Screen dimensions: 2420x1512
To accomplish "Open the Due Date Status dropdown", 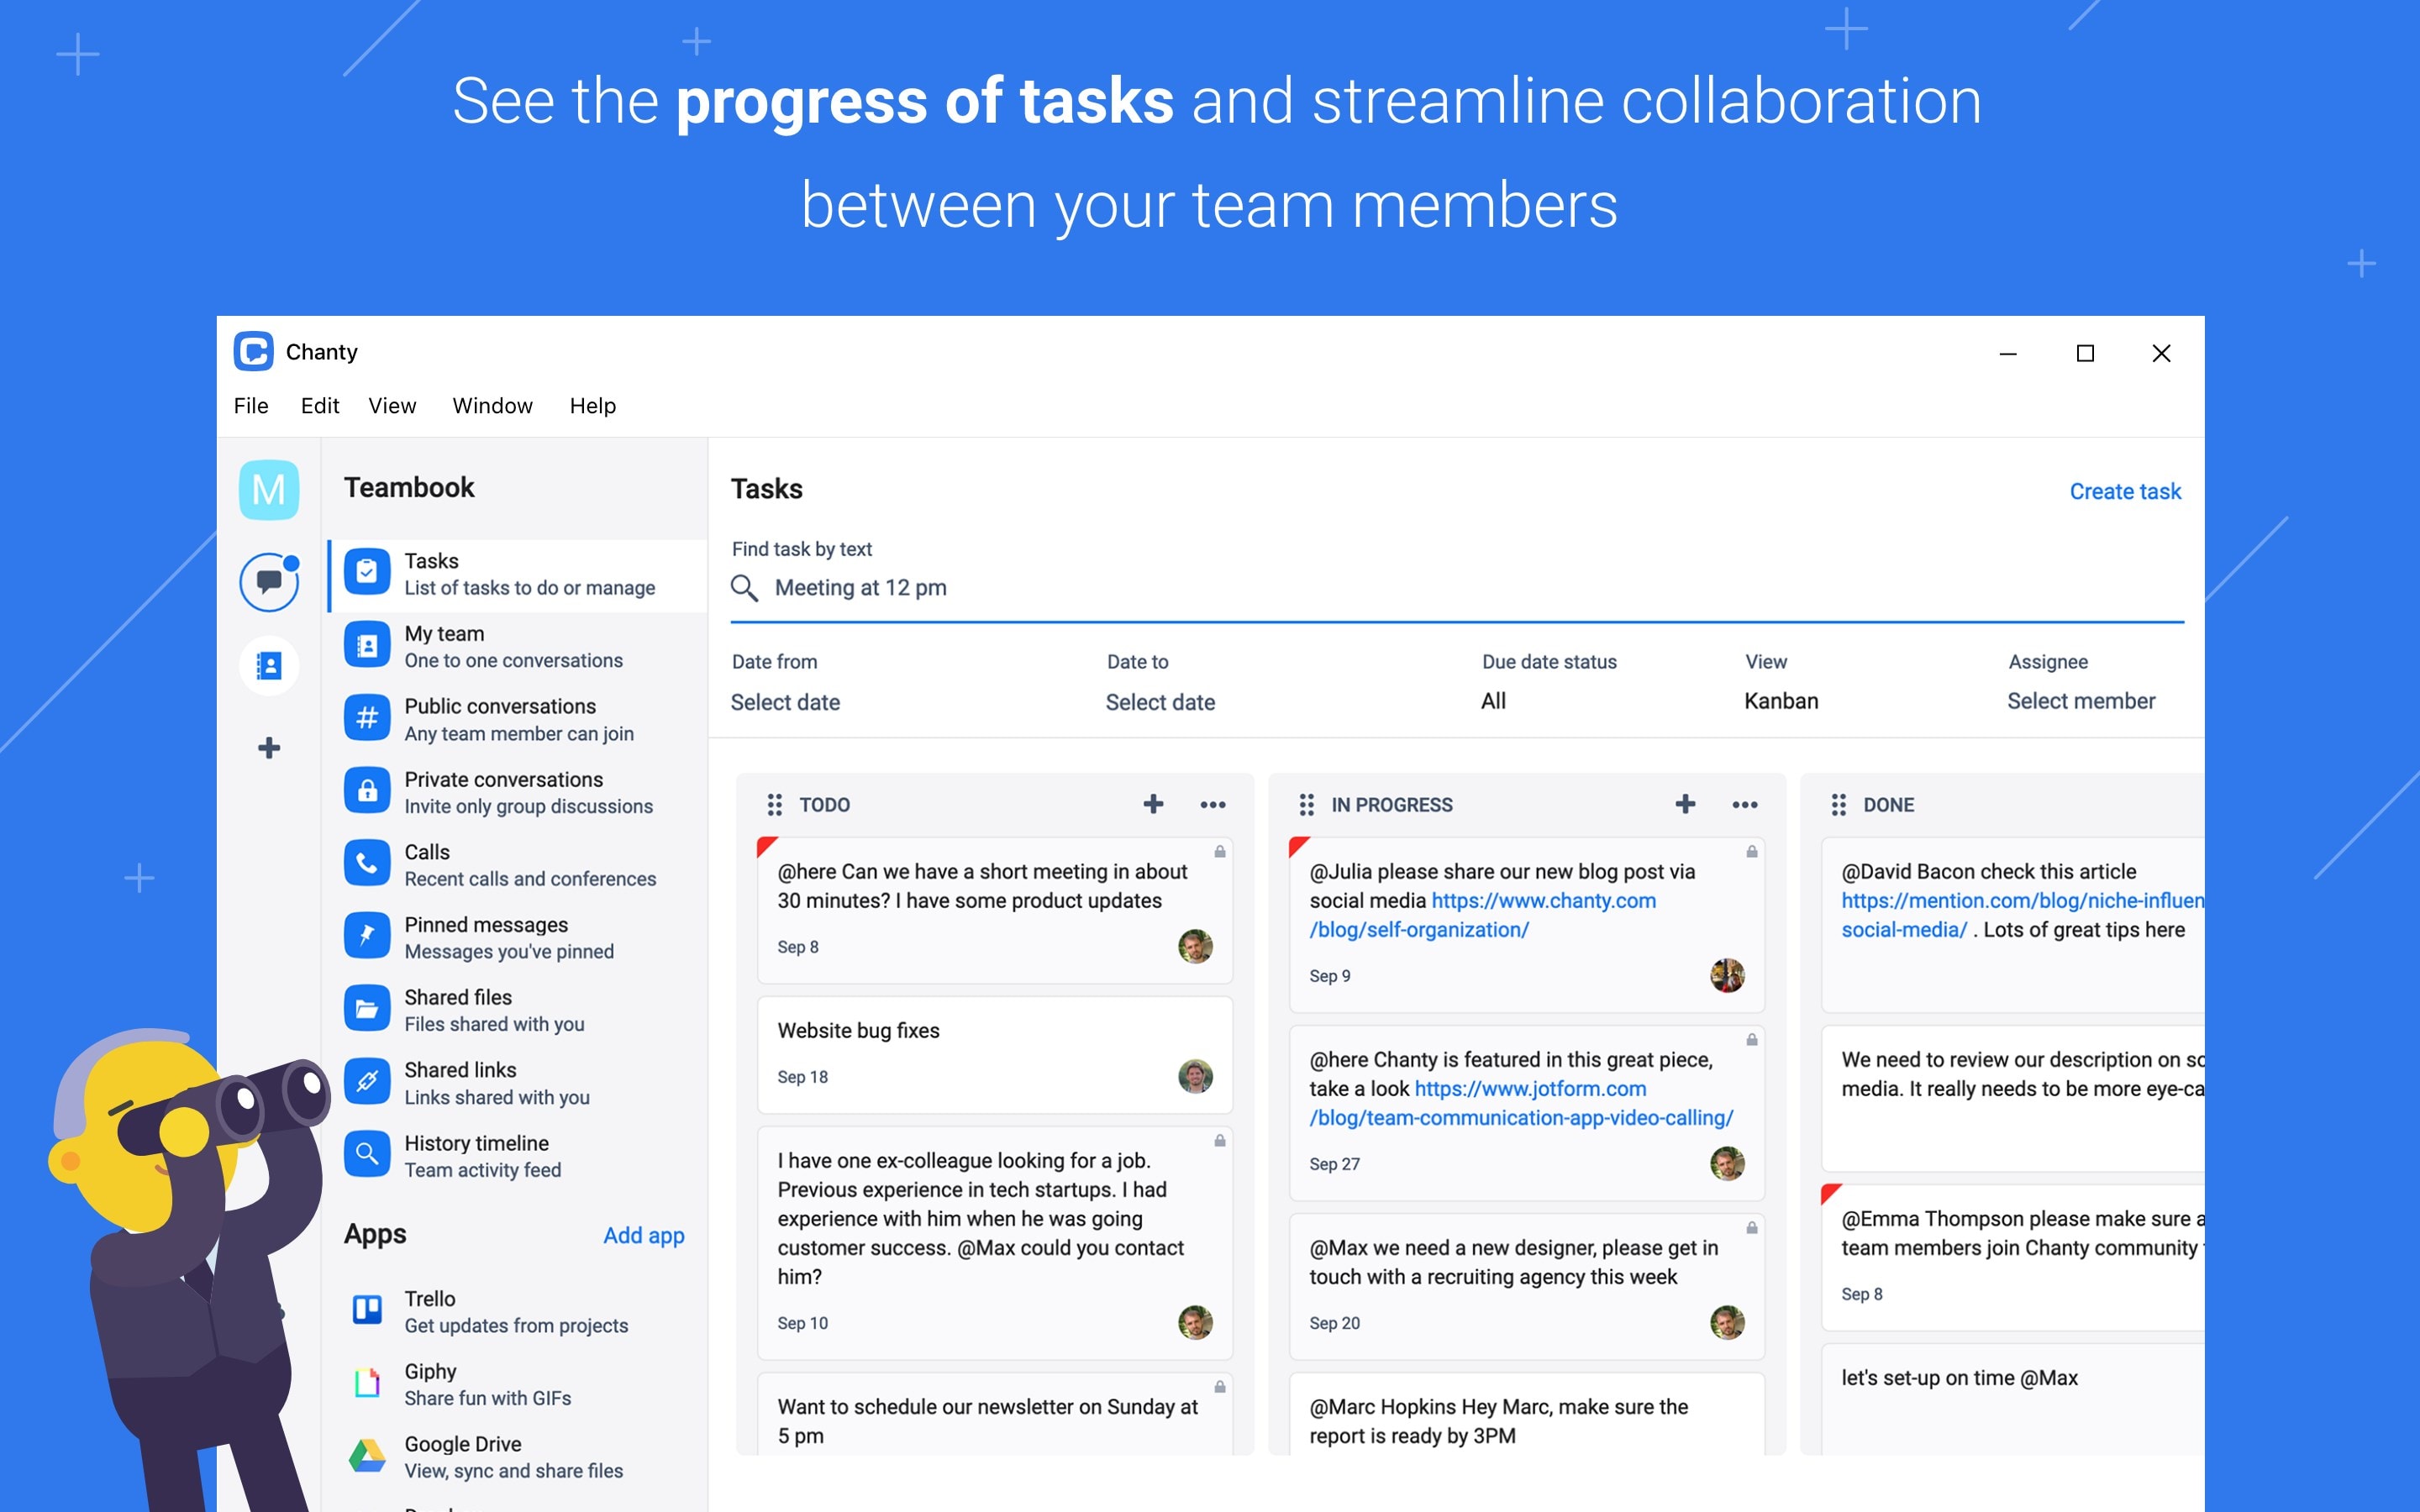I will pos(1493,702).
